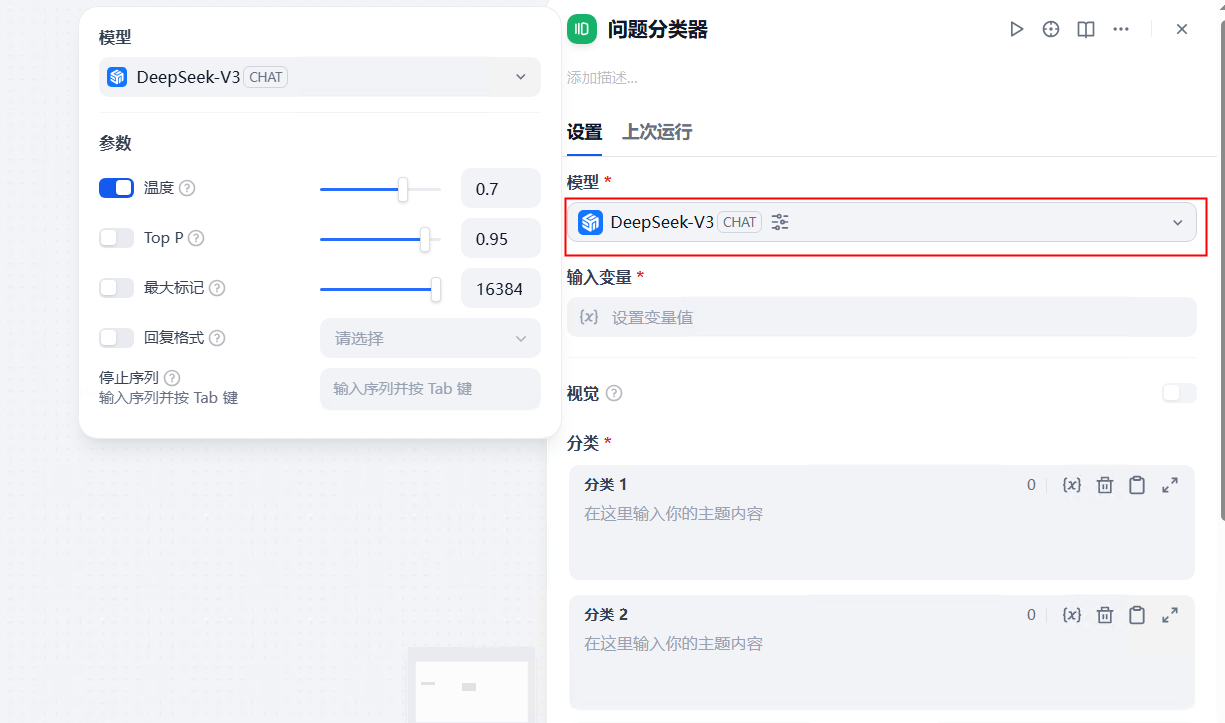Open documentation via book icon
The height and width of the screenshot is (723, 1225).
click(x=1085, y=29)
